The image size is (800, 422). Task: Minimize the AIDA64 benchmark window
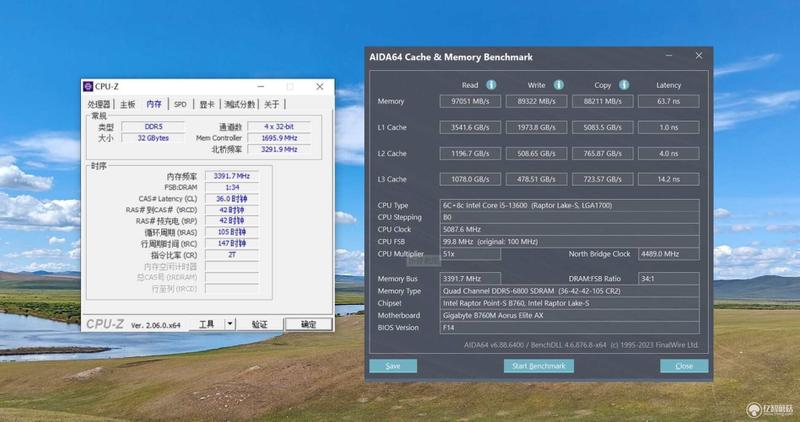(669, 56)
